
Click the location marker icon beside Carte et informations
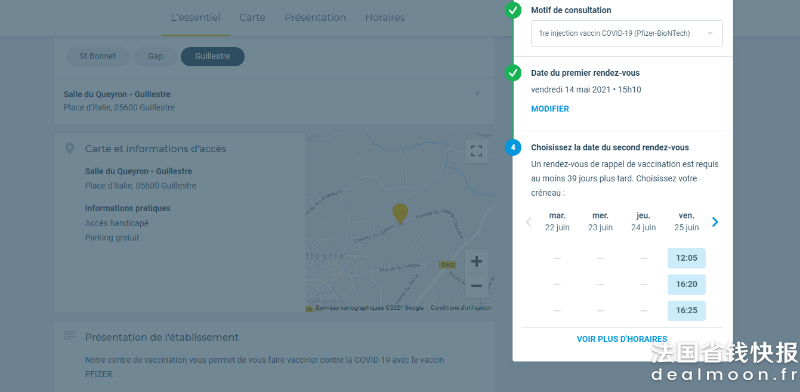click(x=70, y=149)
